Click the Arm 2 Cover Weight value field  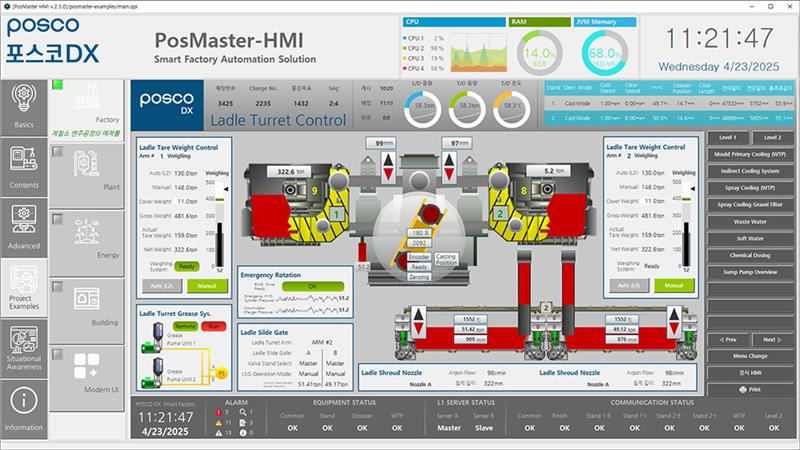point(654,201)
